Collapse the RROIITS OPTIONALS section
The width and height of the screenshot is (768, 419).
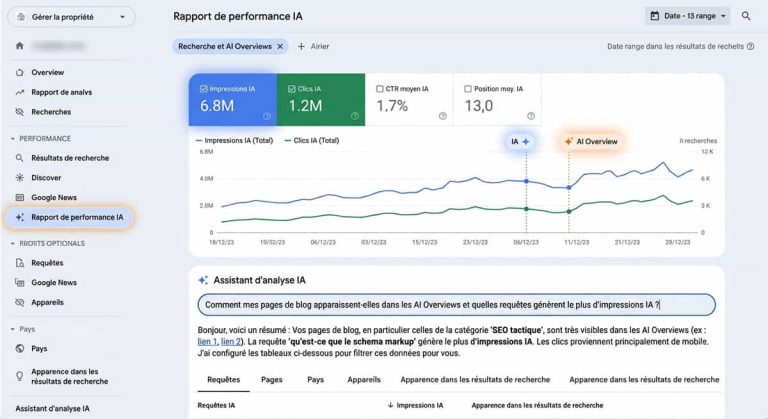click(48, 244)
